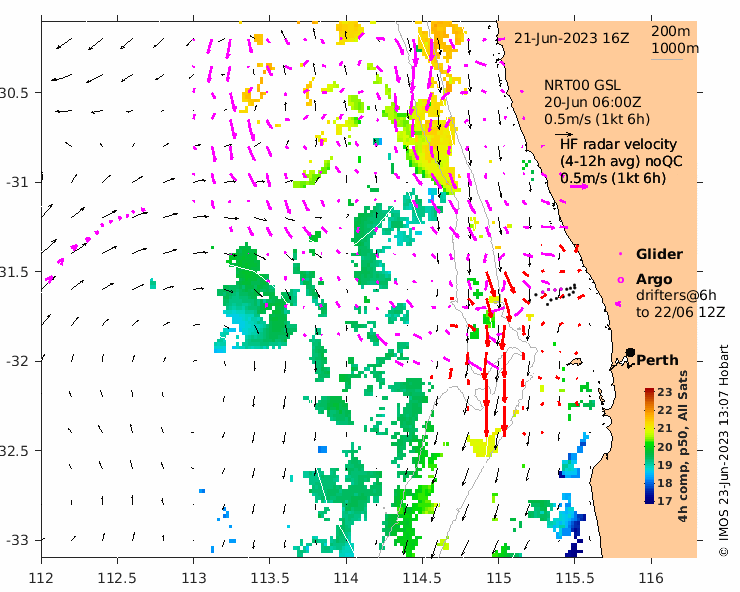This screenshot has width=740, height=592.
Task: Click the colorbar label '21'
Action: [x=665, y=428]
